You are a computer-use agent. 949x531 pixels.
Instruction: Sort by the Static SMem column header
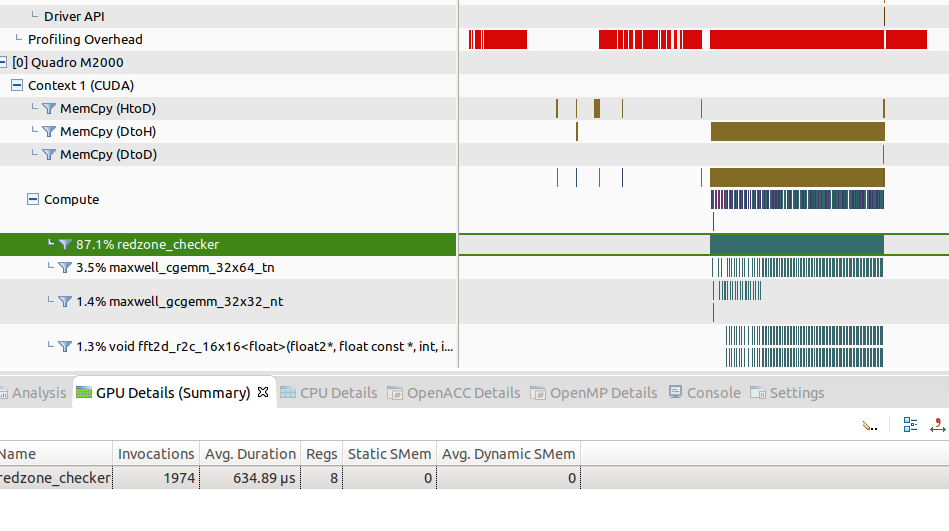point(389,453)
